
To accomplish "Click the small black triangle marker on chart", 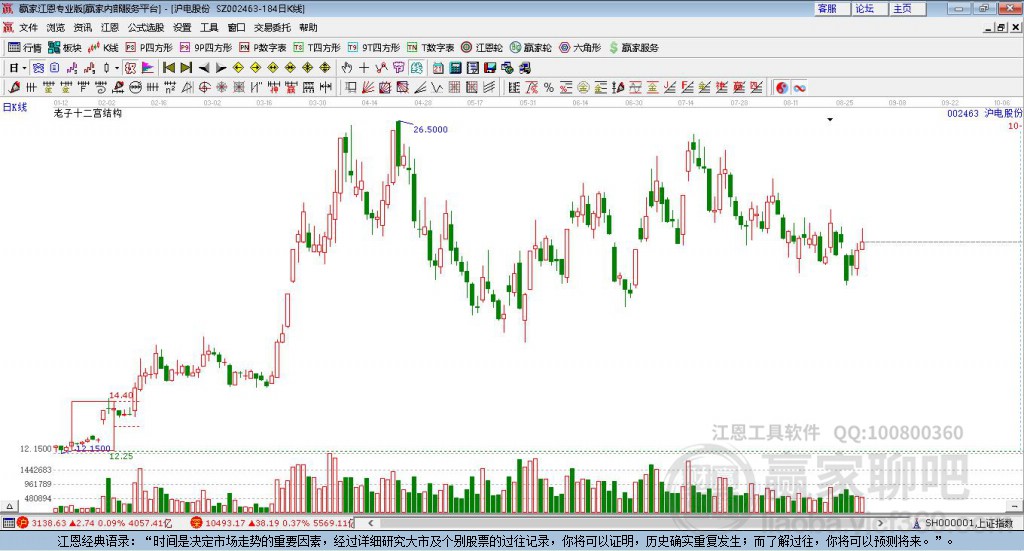I will pyautogui.click(x=830, y=119).
